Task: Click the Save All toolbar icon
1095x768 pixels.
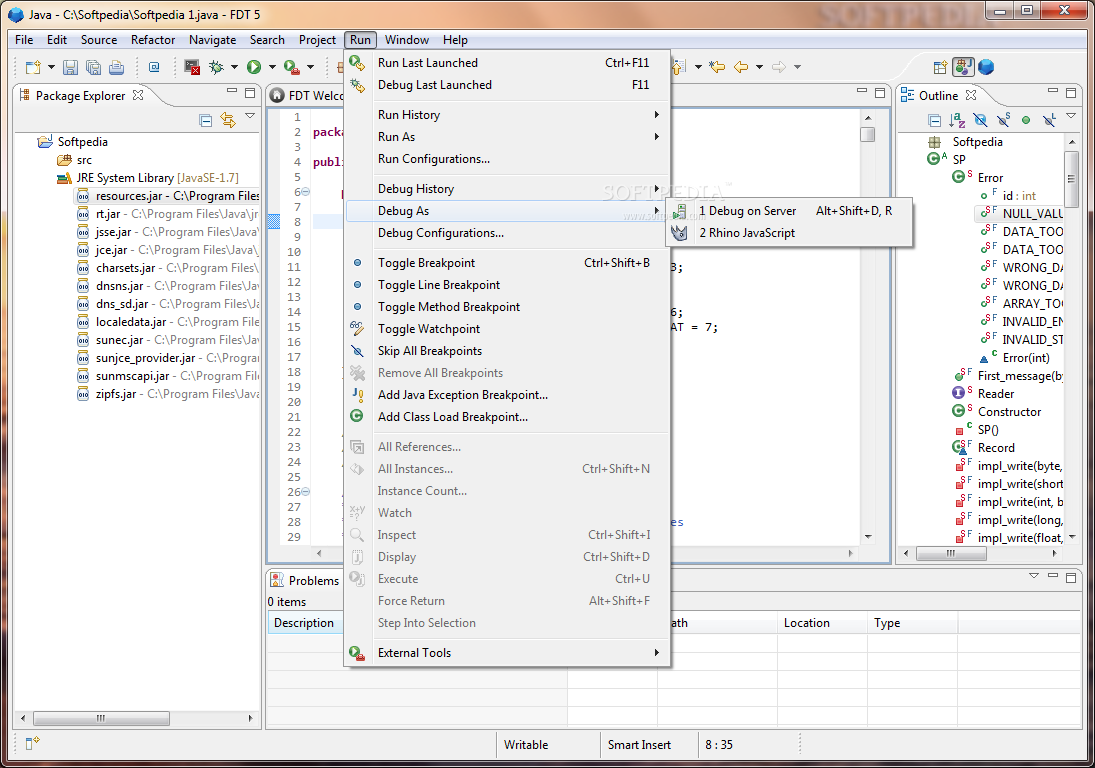Action: (93, 67)
